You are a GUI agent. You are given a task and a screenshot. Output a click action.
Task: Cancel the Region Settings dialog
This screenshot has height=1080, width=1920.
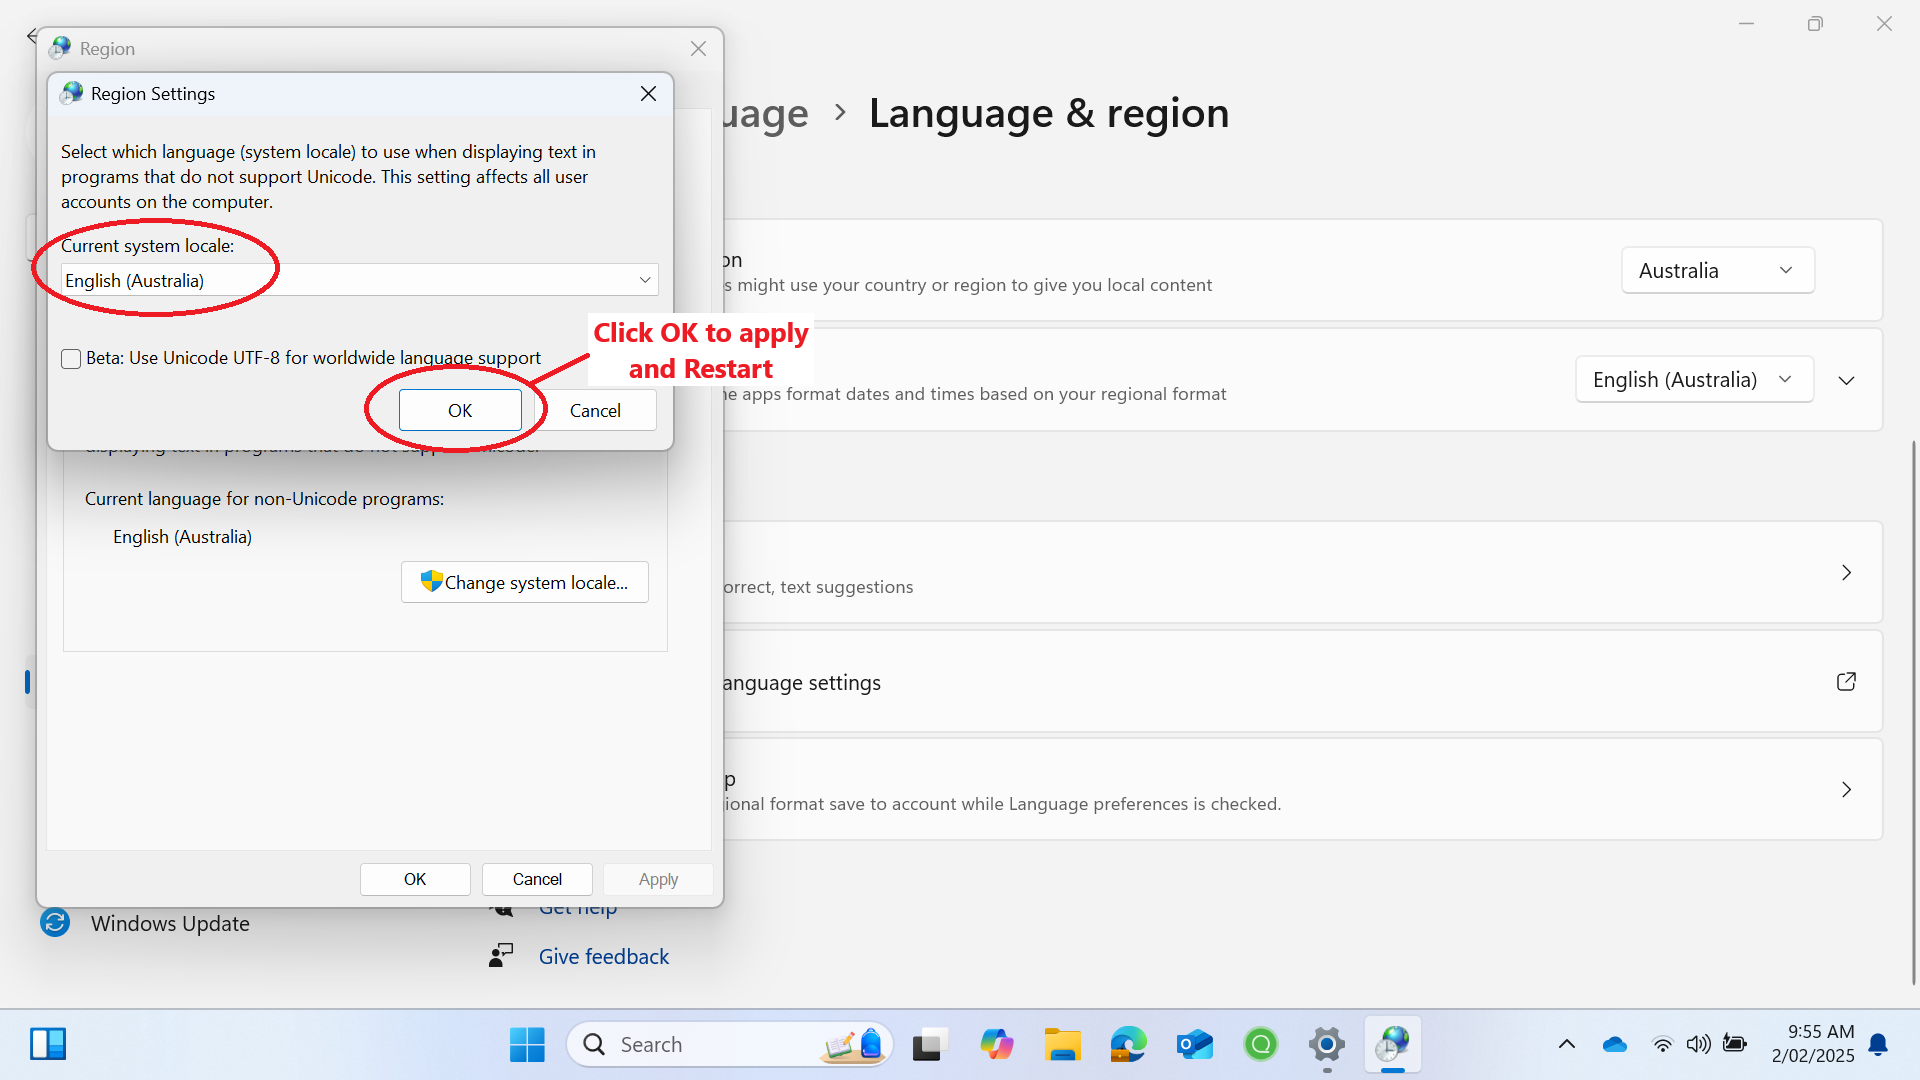(x=595, y=410)
